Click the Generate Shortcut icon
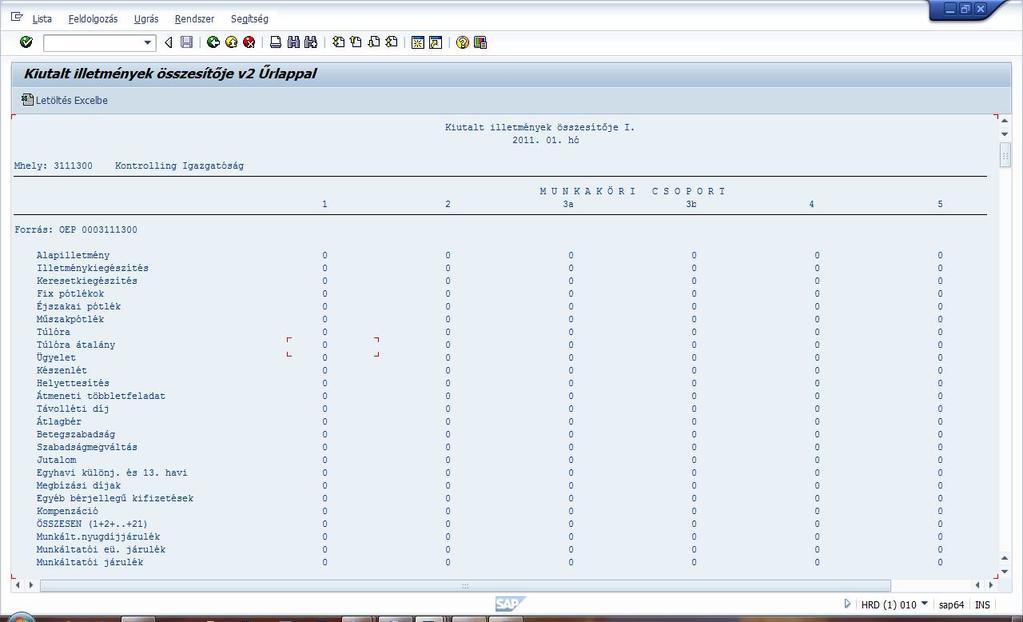 (x=436, y=42)
